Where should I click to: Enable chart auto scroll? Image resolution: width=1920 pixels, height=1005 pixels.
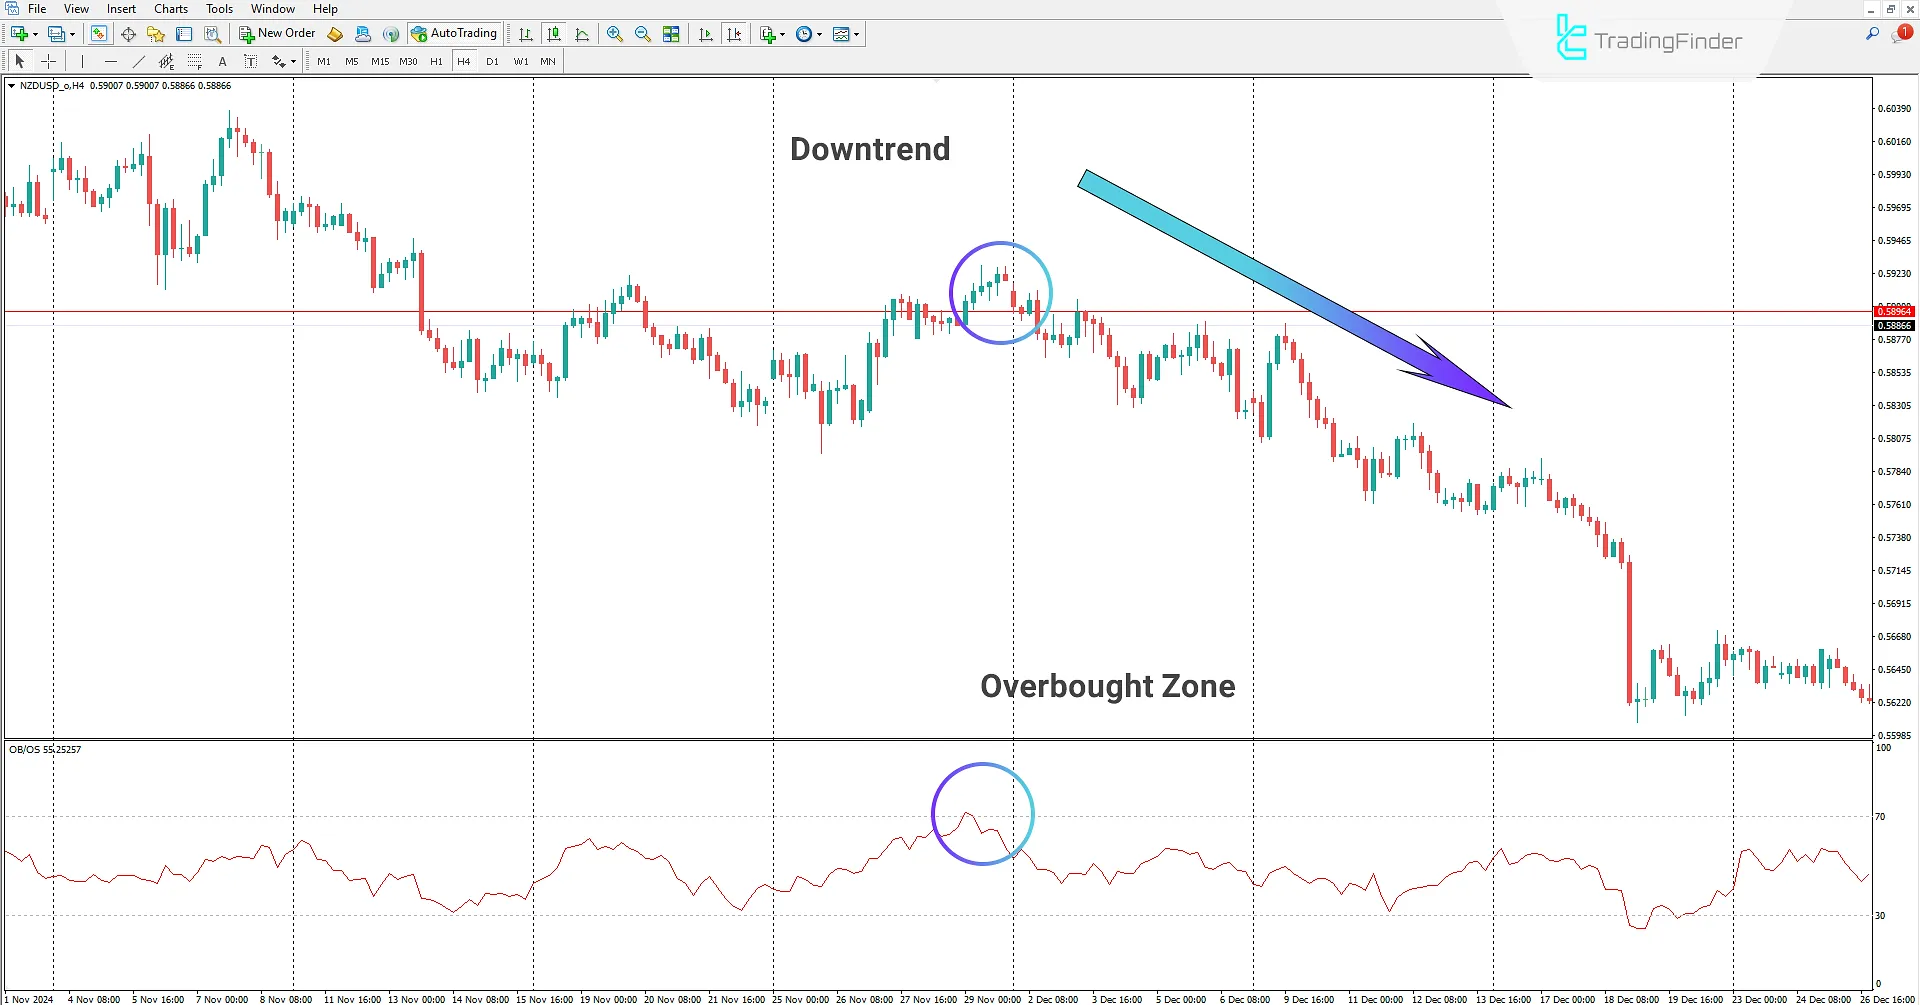point(705,33)
